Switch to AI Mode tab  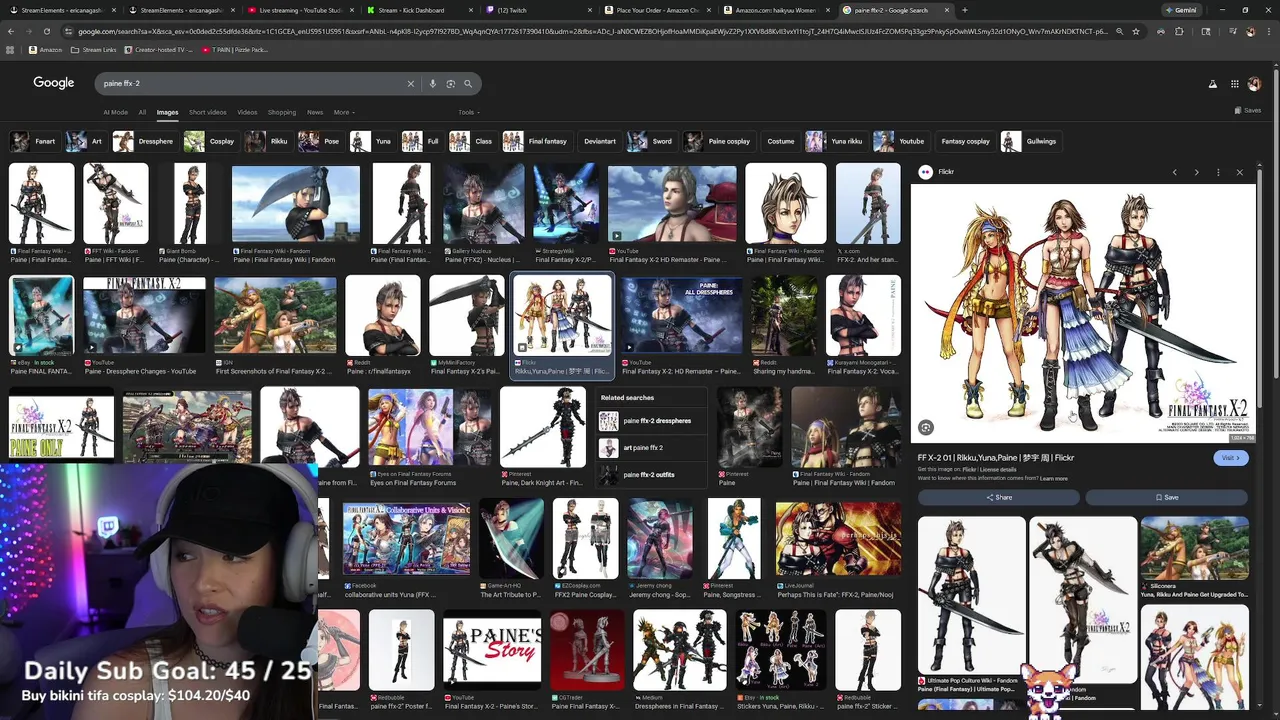115,112
